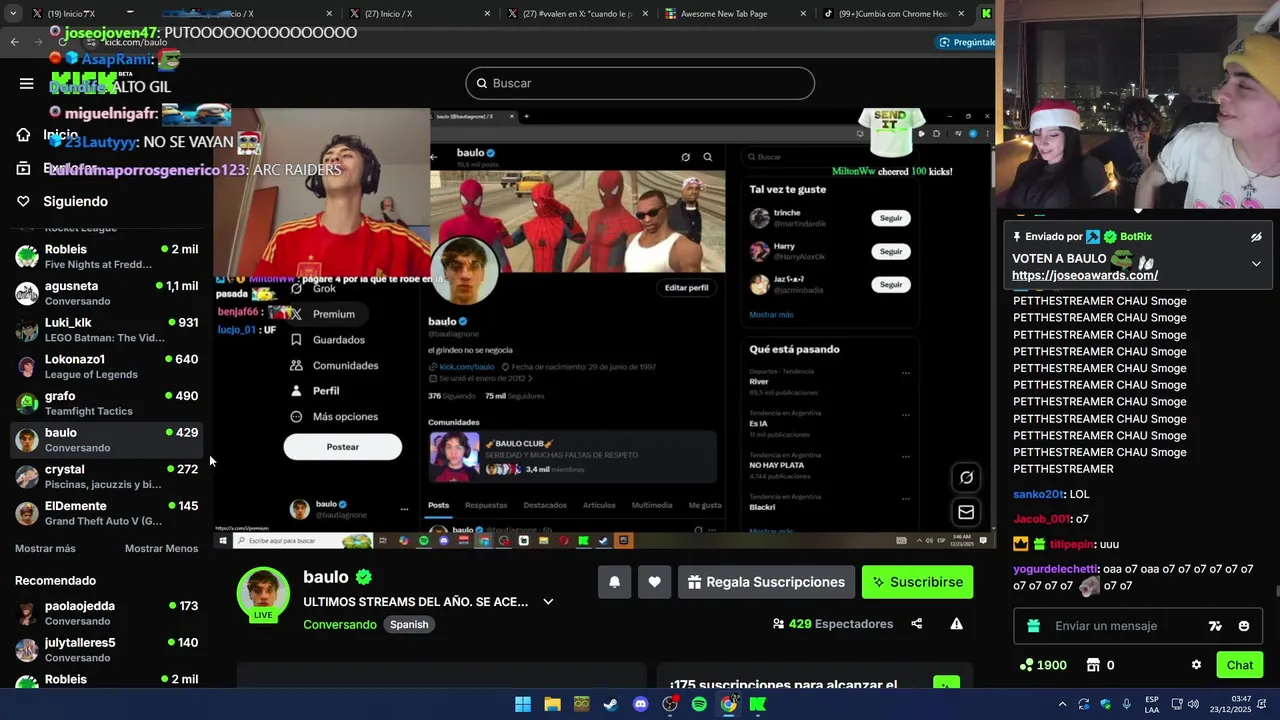
Task: Click the rotate overlay icon on video
Action: pos(966,478)
